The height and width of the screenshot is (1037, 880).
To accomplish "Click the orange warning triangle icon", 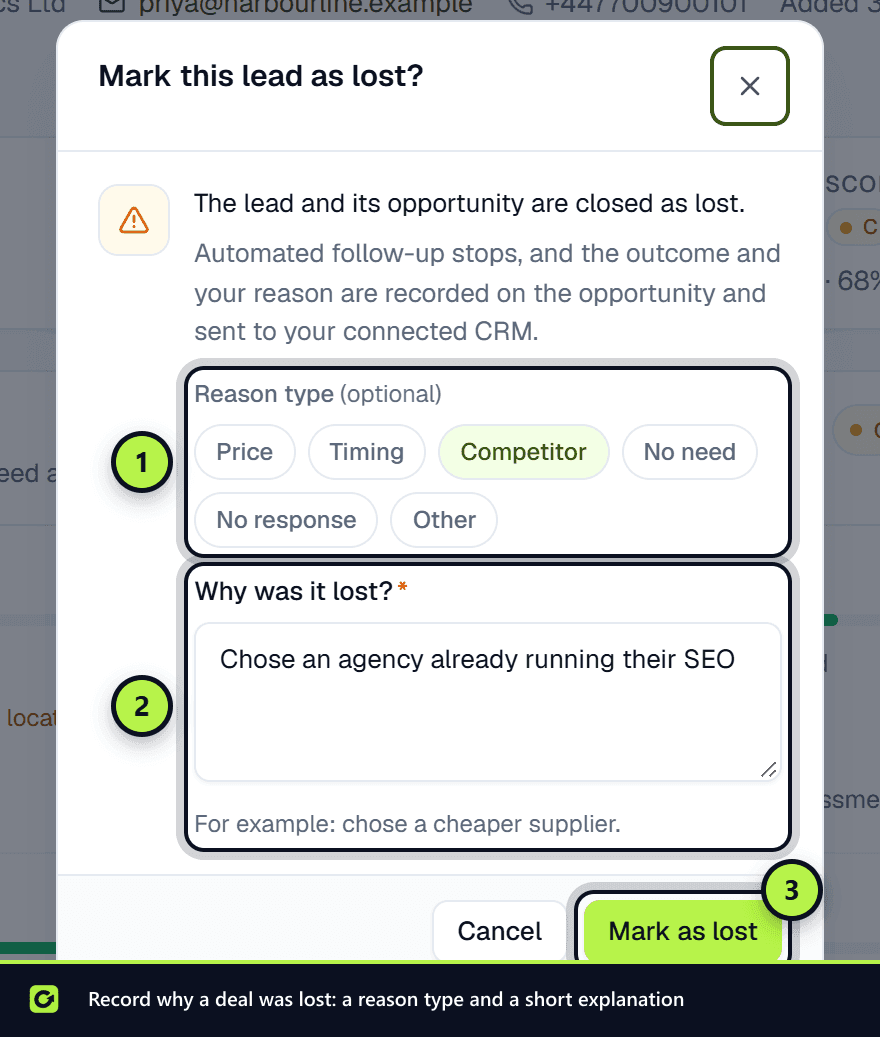I will 134,220.
